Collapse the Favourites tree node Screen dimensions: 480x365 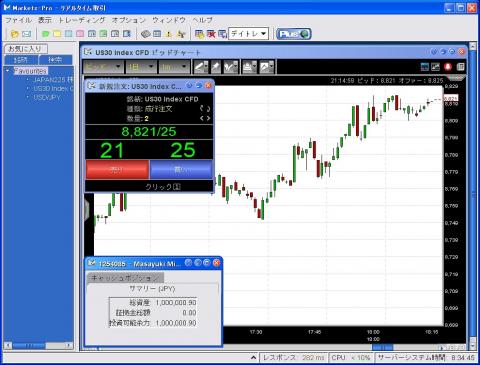tap(7, 71)
